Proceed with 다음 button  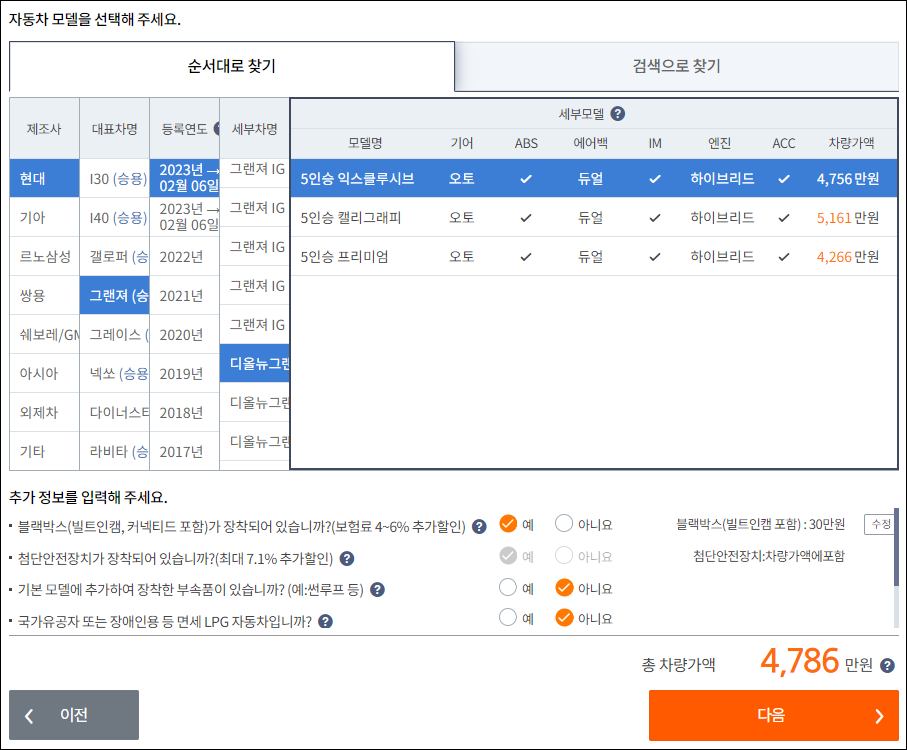(774, 715)
